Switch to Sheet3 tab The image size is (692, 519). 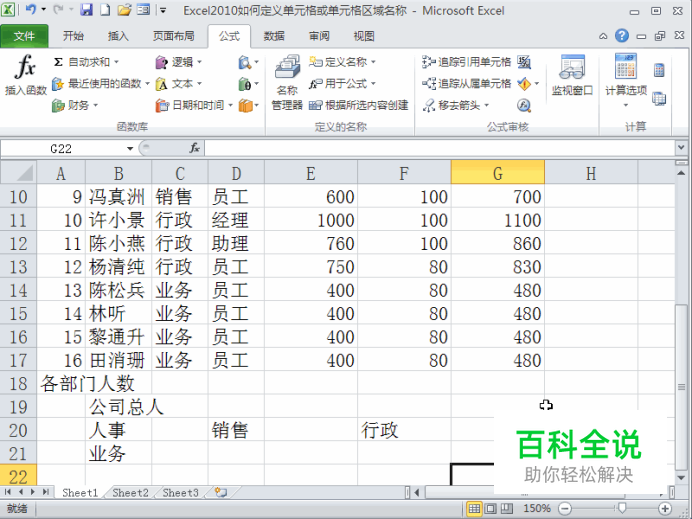180,493
